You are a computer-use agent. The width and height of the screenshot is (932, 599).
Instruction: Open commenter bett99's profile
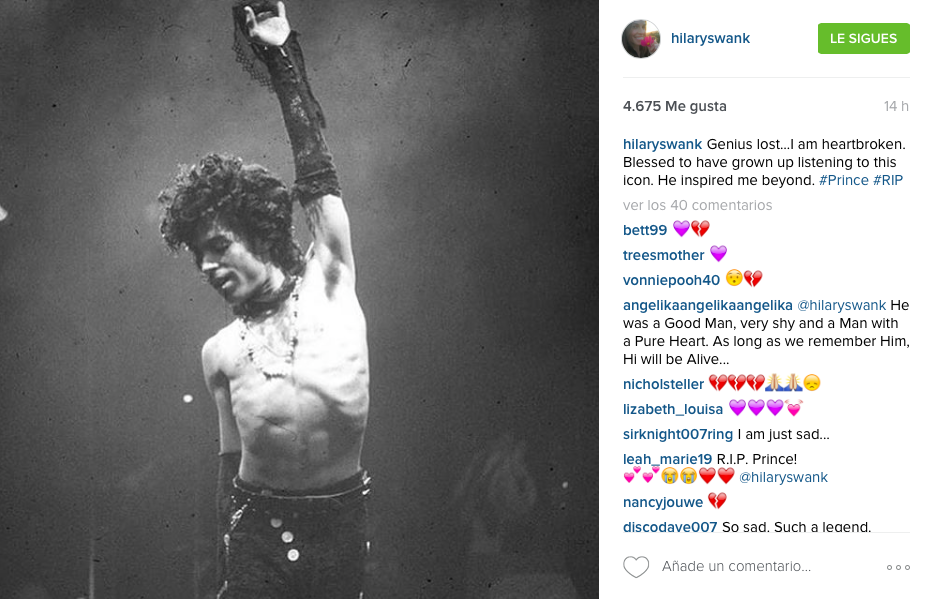tap(645, 230)
